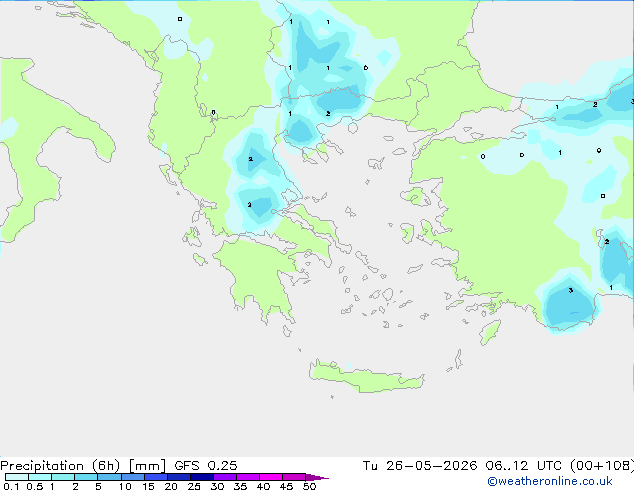Screen dimensions: 634x490
Task: Click the legend label "30"
Action: click(x=217, y=486)
